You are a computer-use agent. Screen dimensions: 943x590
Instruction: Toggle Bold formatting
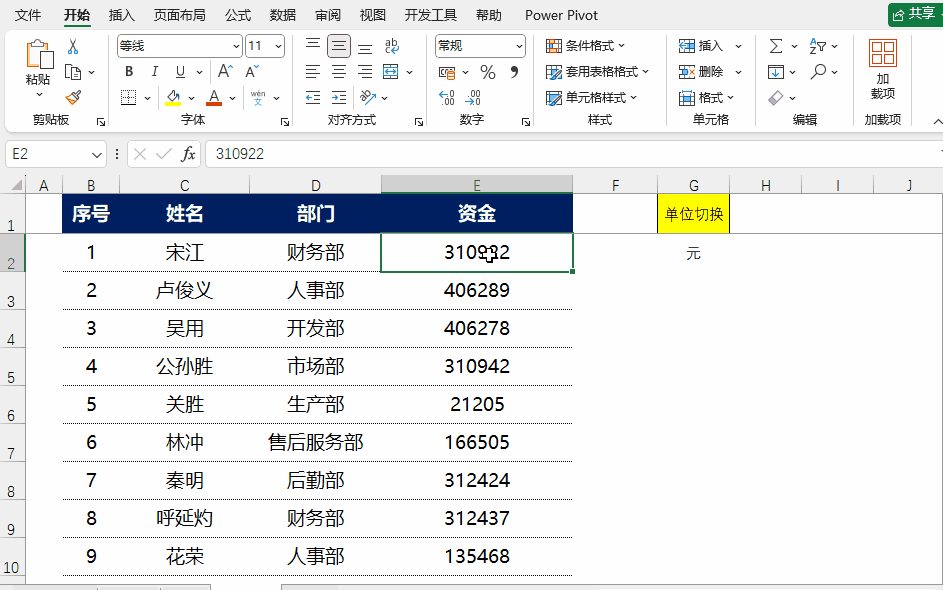tap(129, 72)
